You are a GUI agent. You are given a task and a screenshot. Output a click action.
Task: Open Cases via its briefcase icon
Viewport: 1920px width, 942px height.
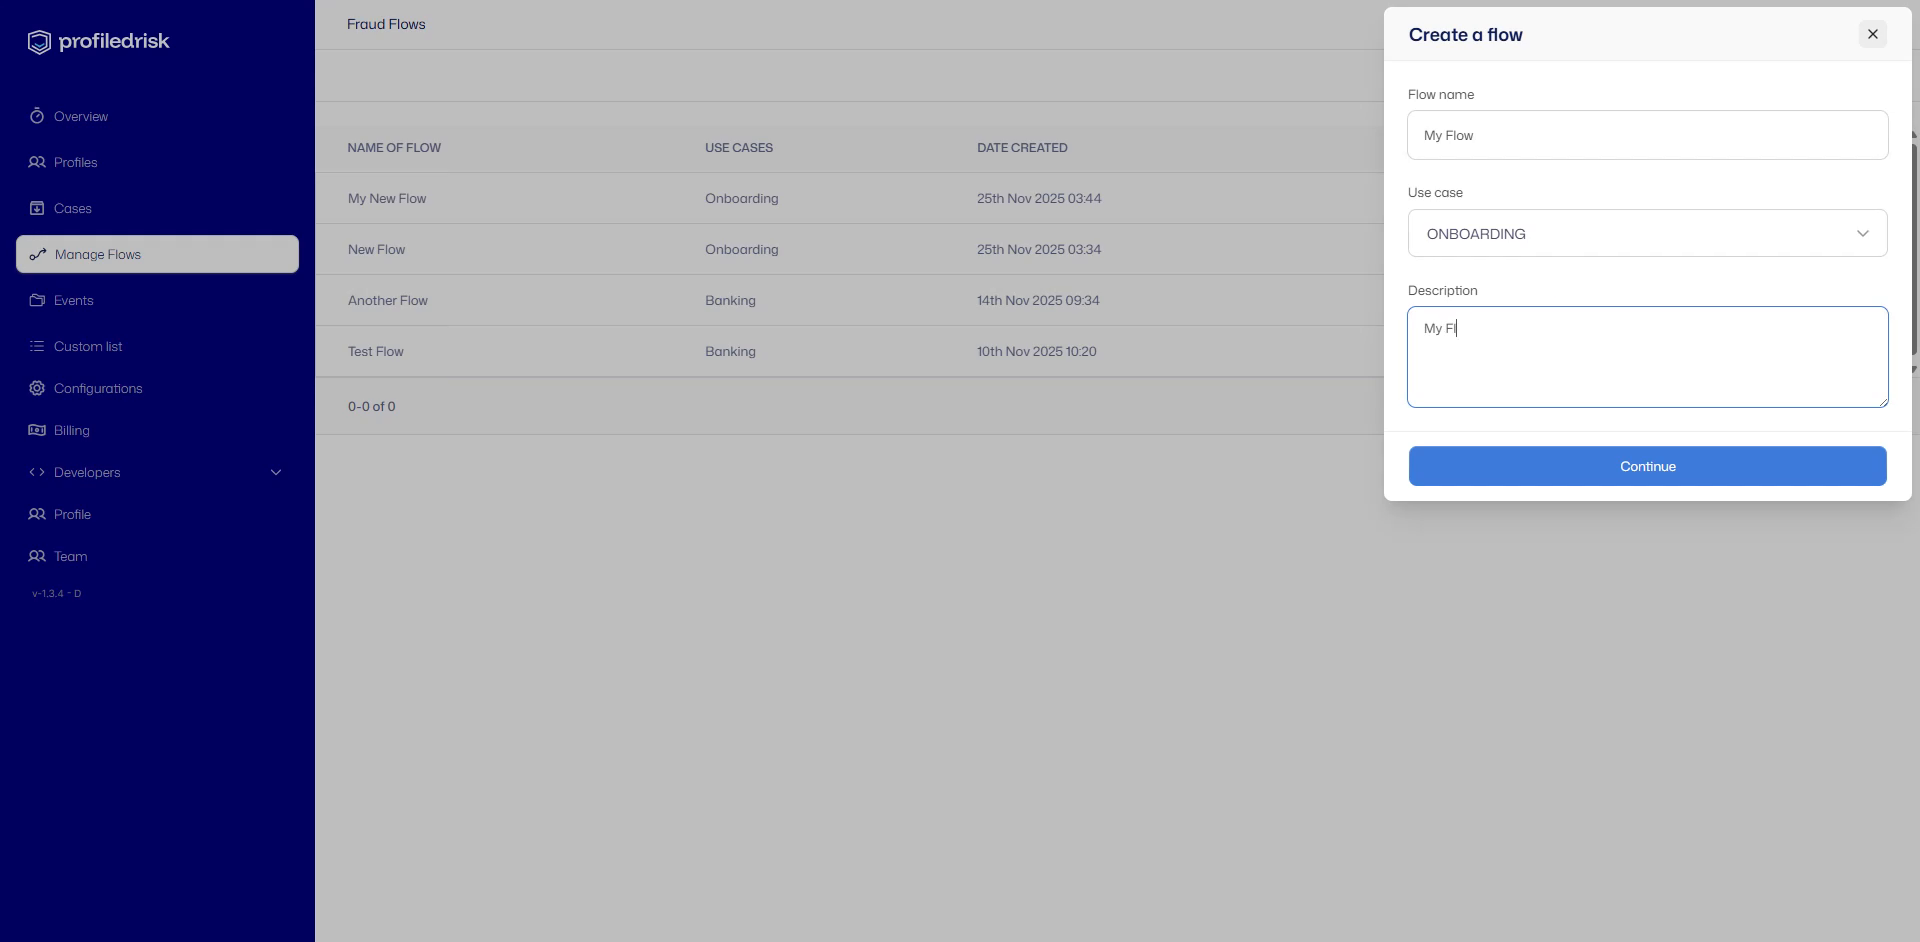[36, 208]
